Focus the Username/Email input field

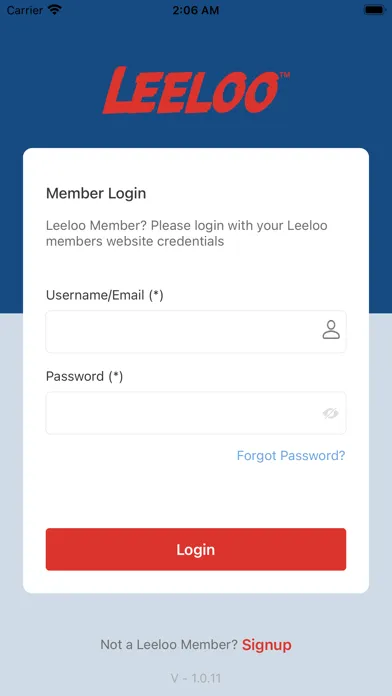coord(196,332)
